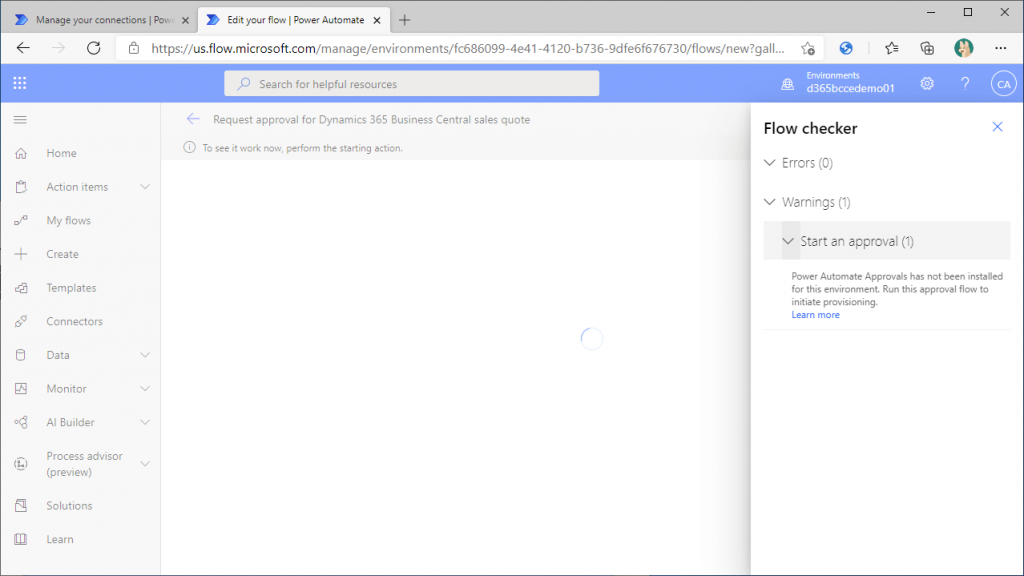Expand the Data chevron
Image resolution: width=1024 pixels, height=576 pixels.
pos(145,355)
